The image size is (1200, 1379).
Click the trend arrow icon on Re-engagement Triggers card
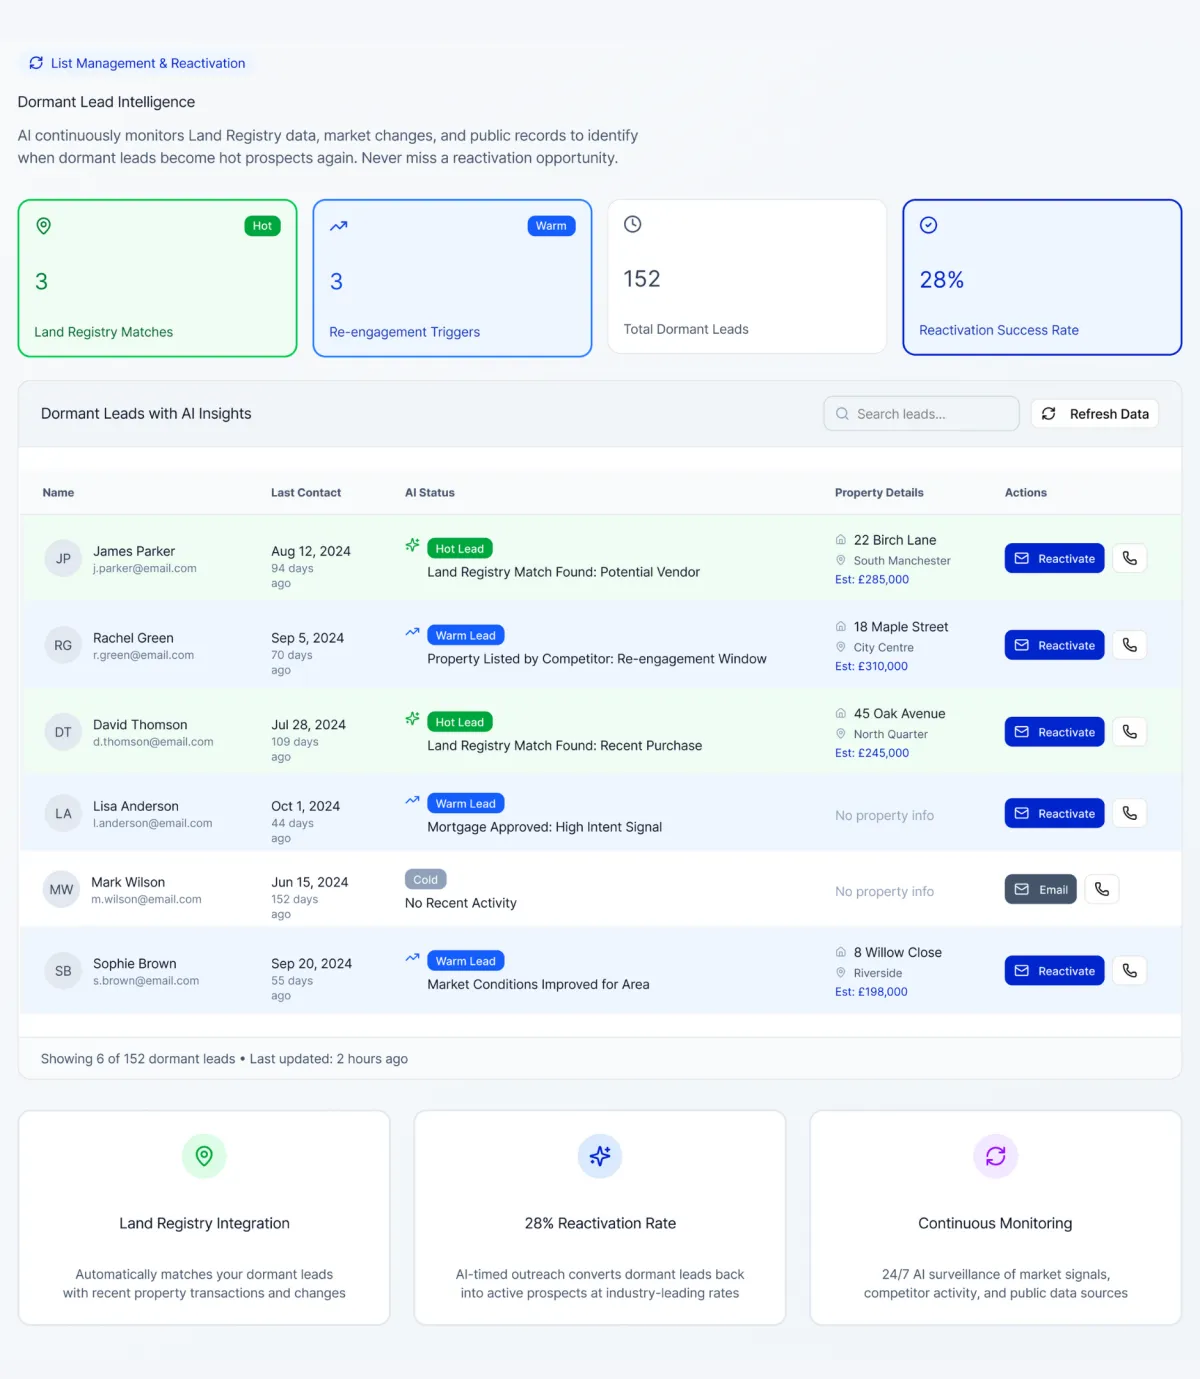click(339, 226)
